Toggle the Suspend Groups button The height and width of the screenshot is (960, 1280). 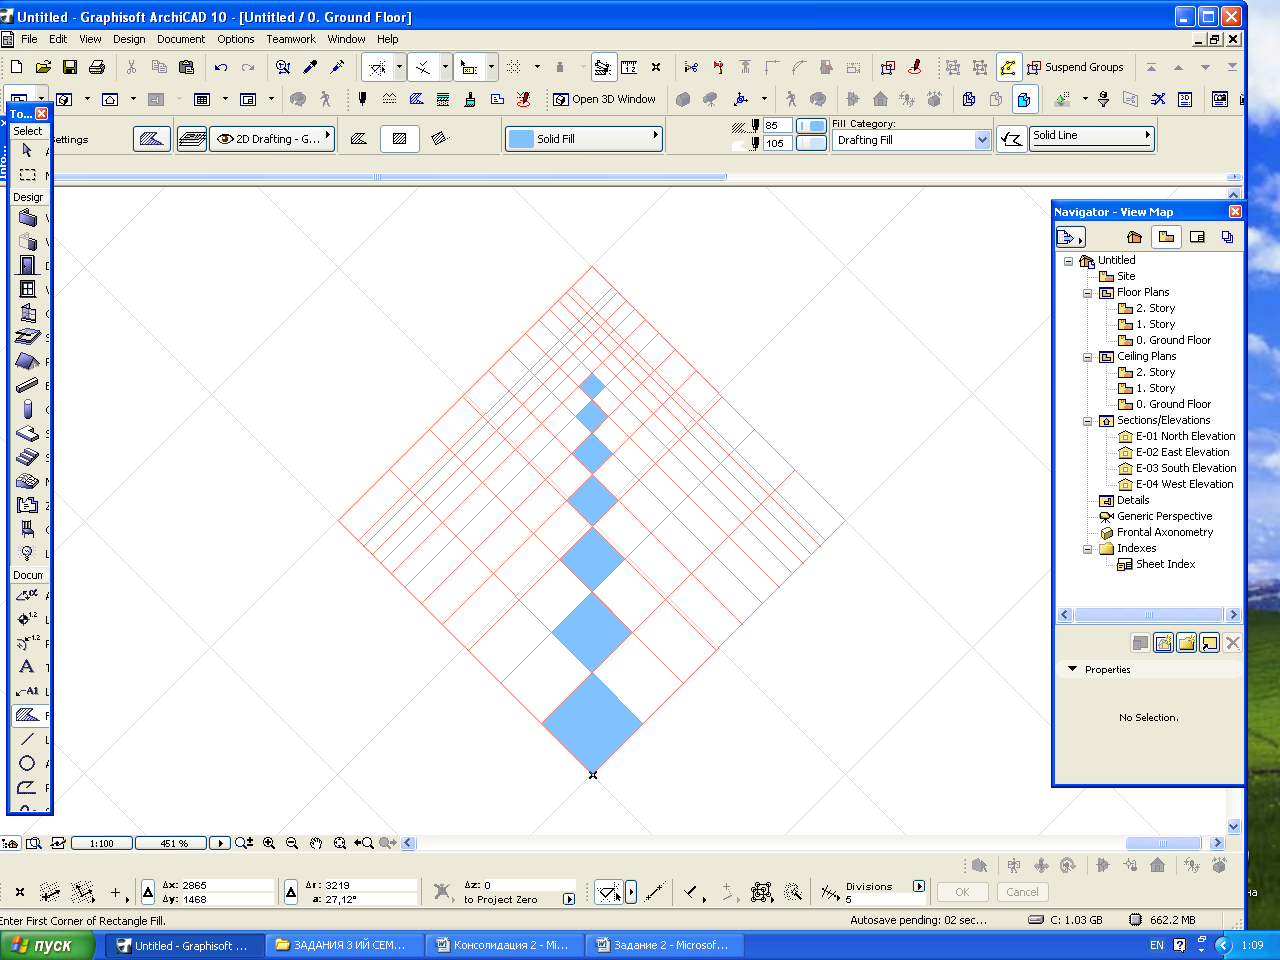(x=1075, y=67)
